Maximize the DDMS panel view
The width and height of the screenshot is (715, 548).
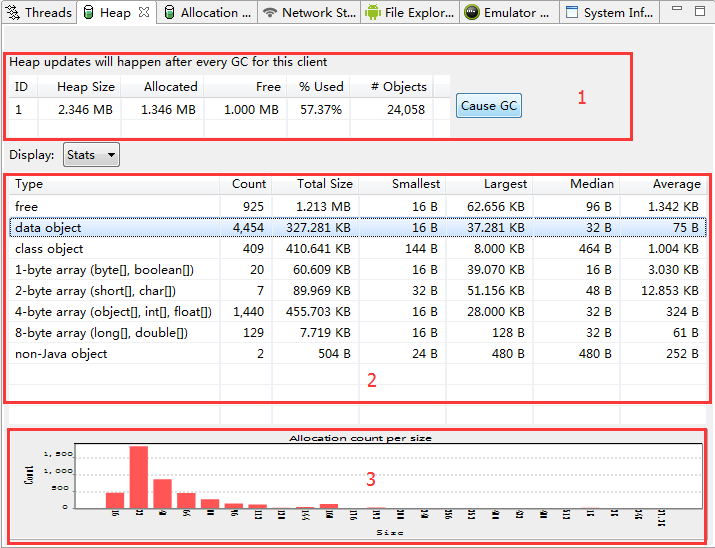pyautogui.click(x=700, y=11)
